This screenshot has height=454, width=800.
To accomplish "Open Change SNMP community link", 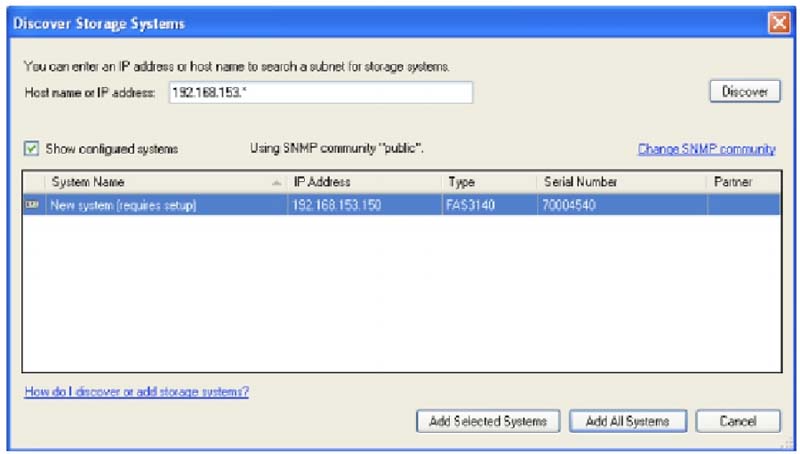I will [x=707, y=149].
